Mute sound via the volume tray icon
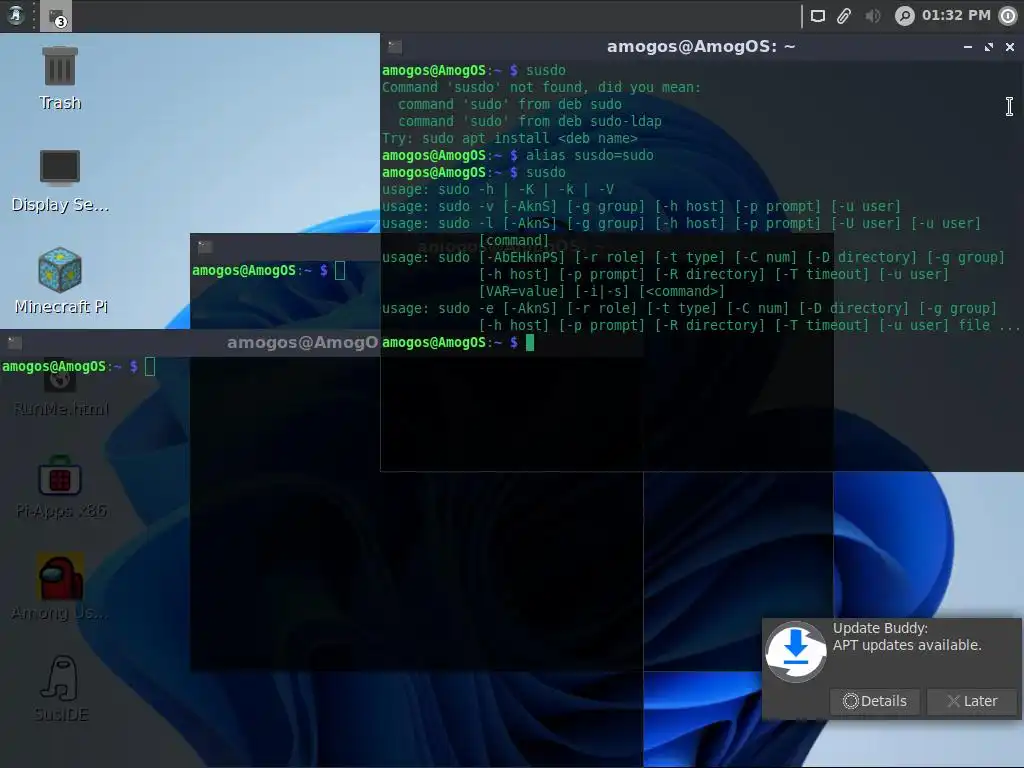 coord(872,16)
